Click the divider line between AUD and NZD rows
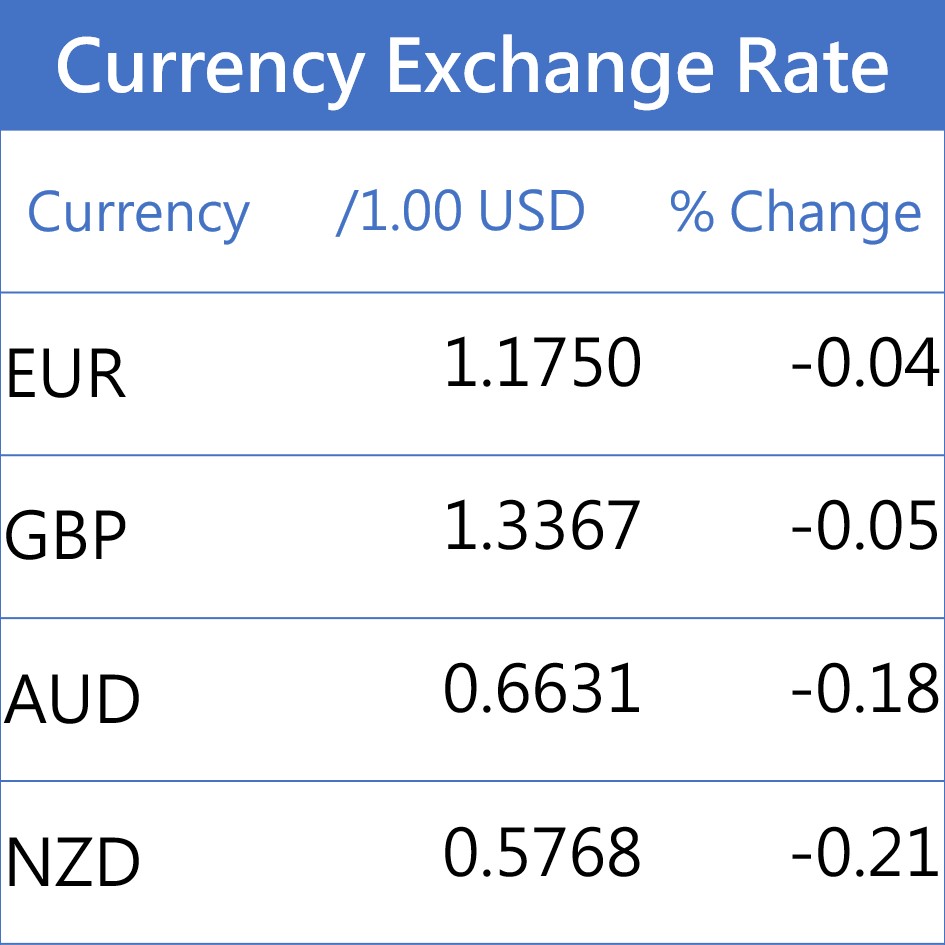This screenshot has height=945, width=945. (x=472, y=781)
